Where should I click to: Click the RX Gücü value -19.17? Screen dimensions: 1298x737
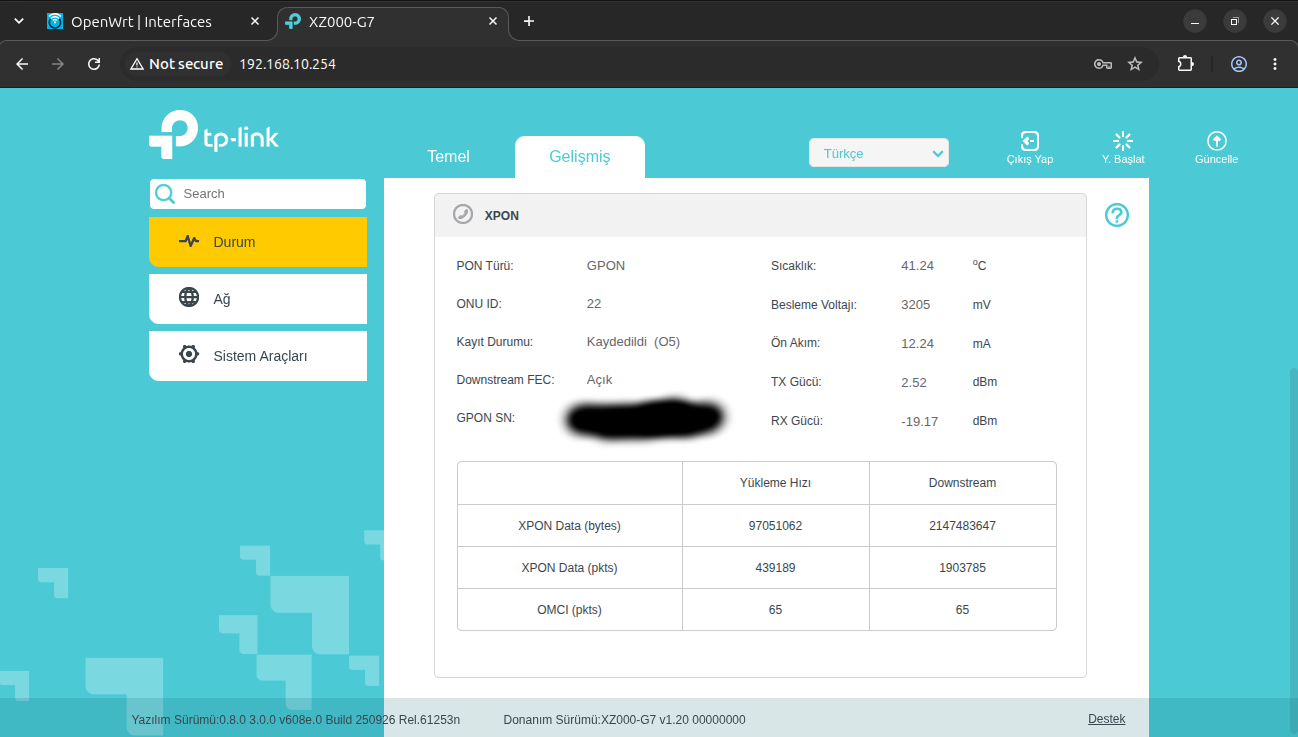point(919,422)
